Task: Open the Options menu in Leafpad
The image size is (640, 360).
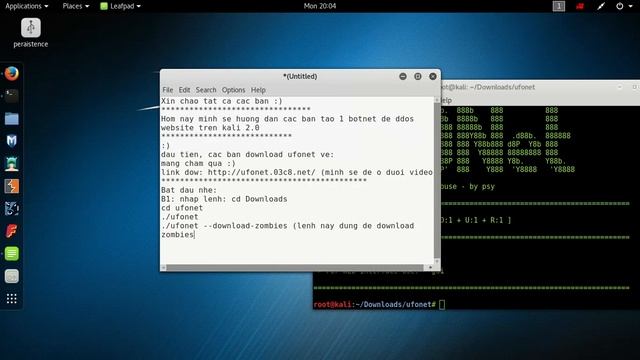Action: click(233, 90)
